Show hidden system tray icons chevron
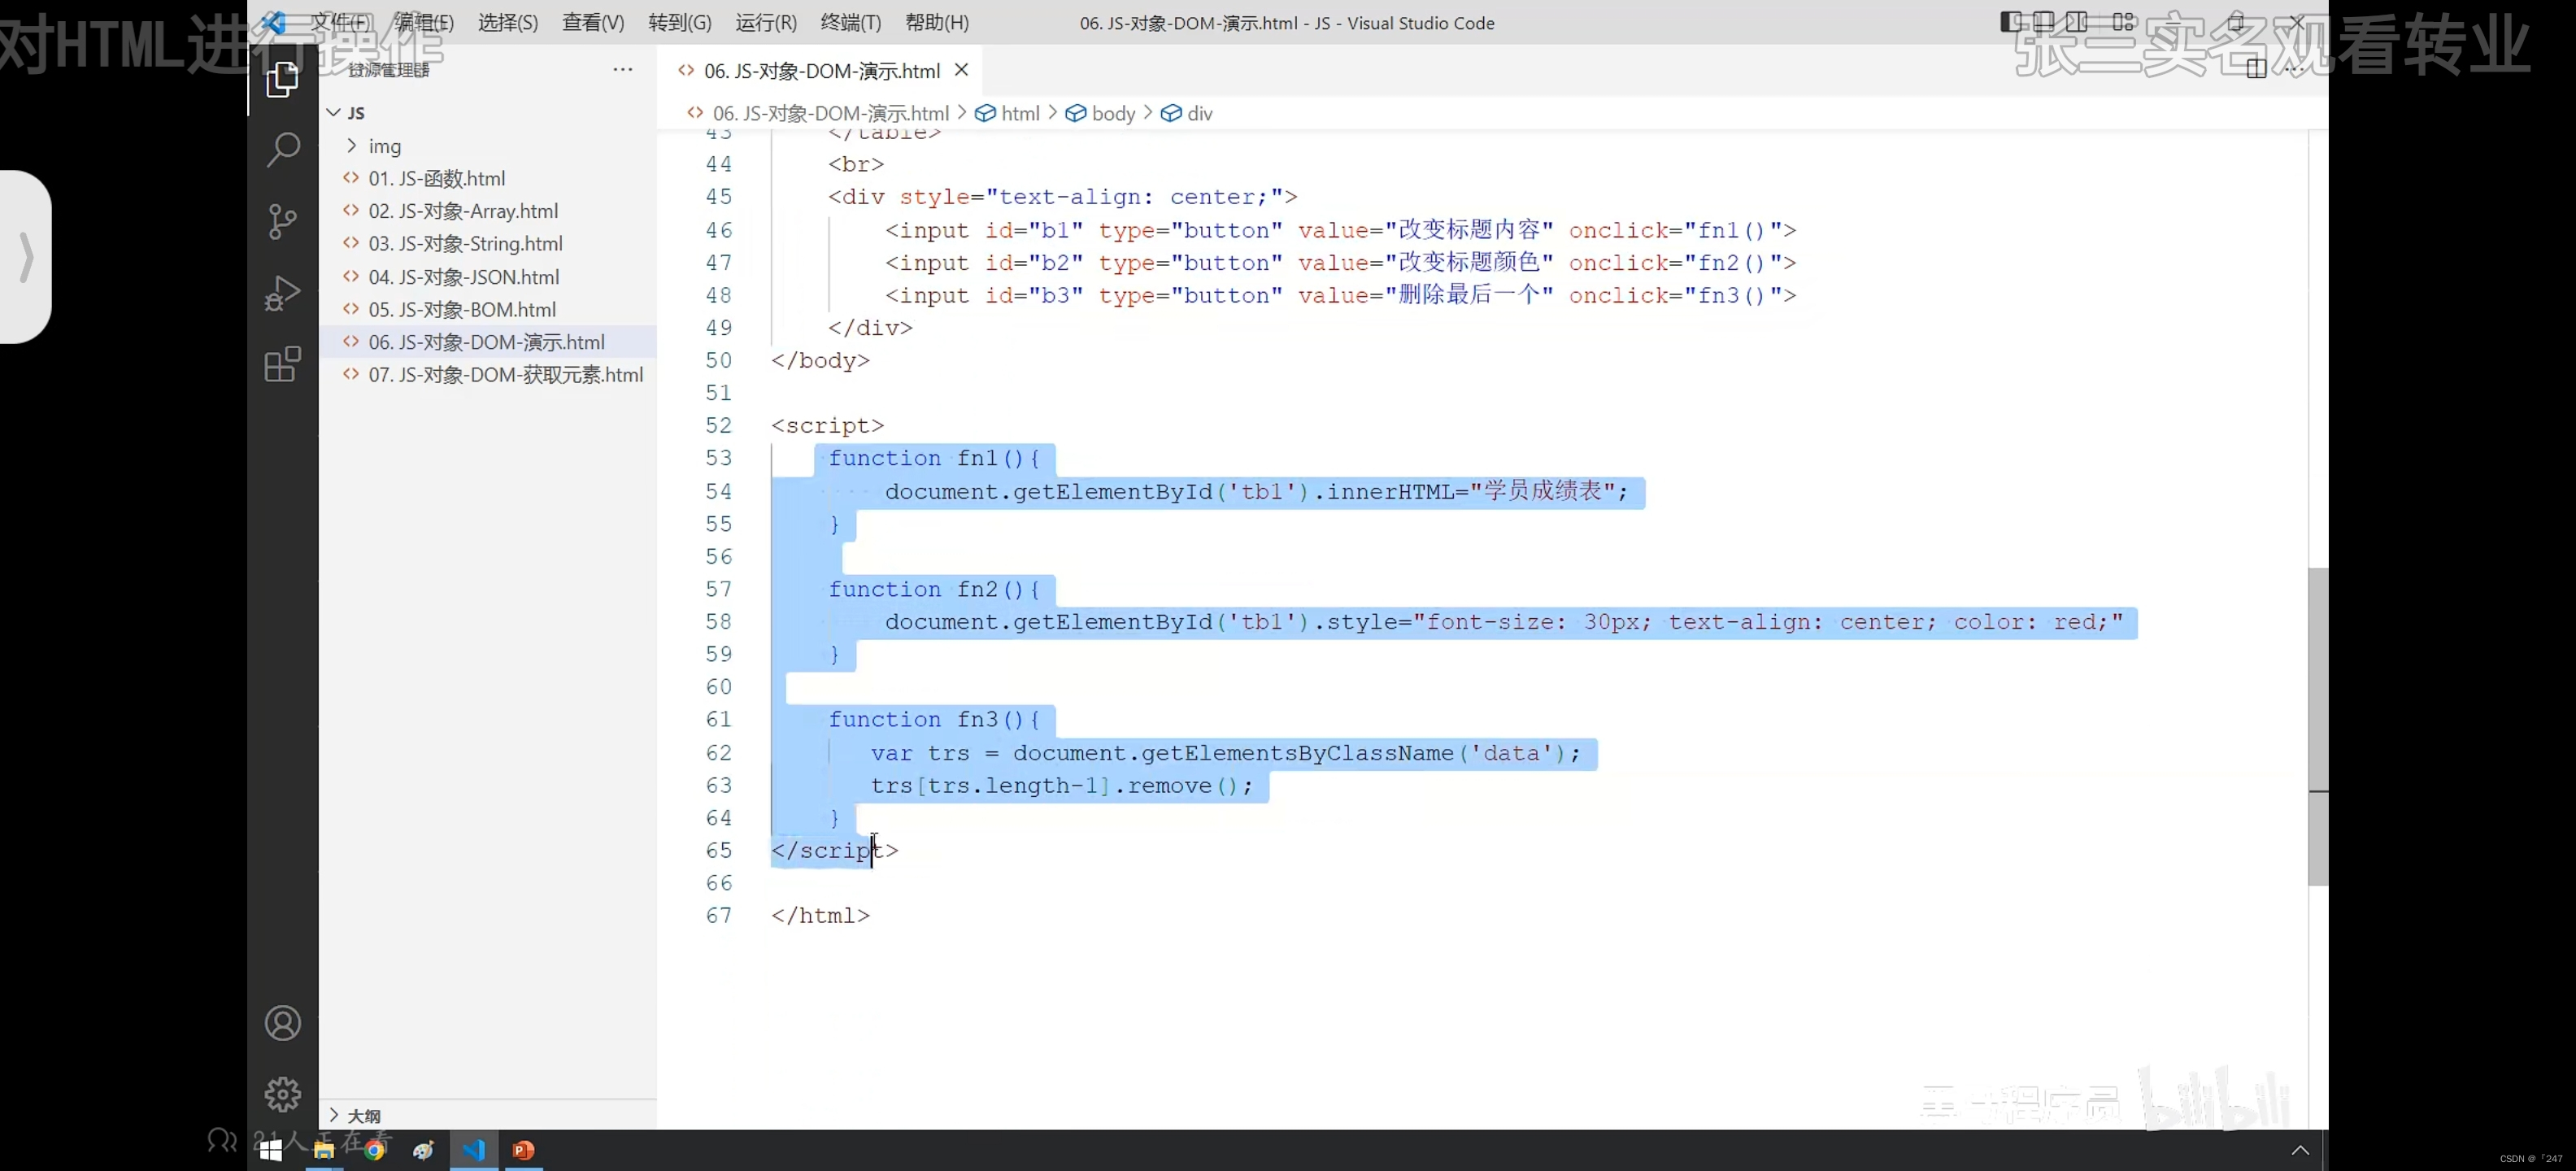 pos(2300,1150)
